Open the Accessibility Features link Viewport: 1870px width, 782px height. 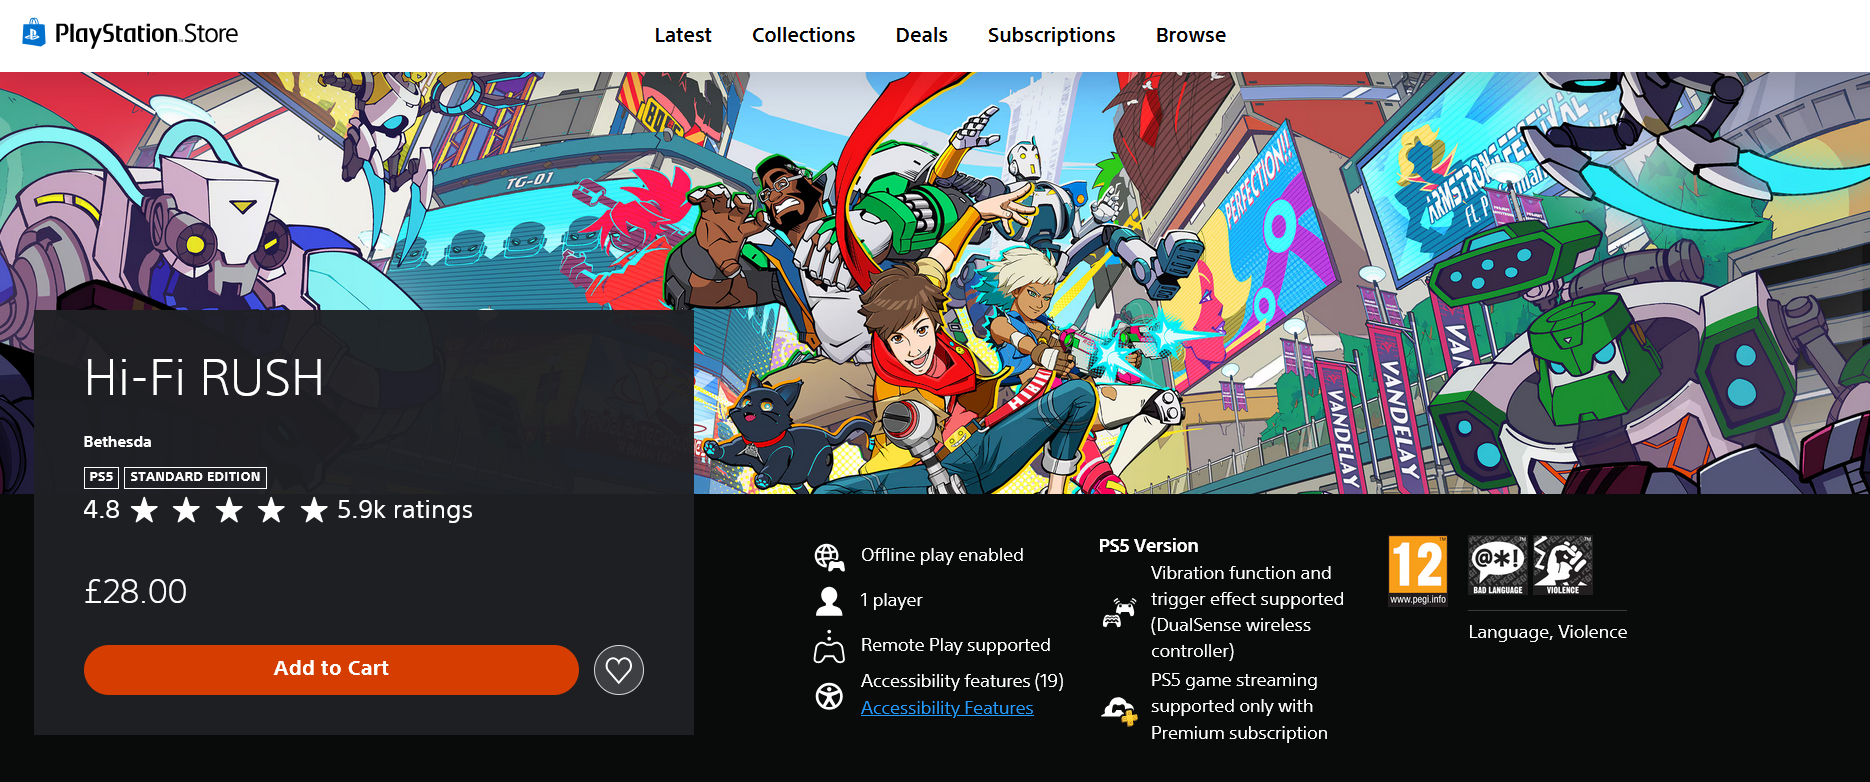coord(946,708)
